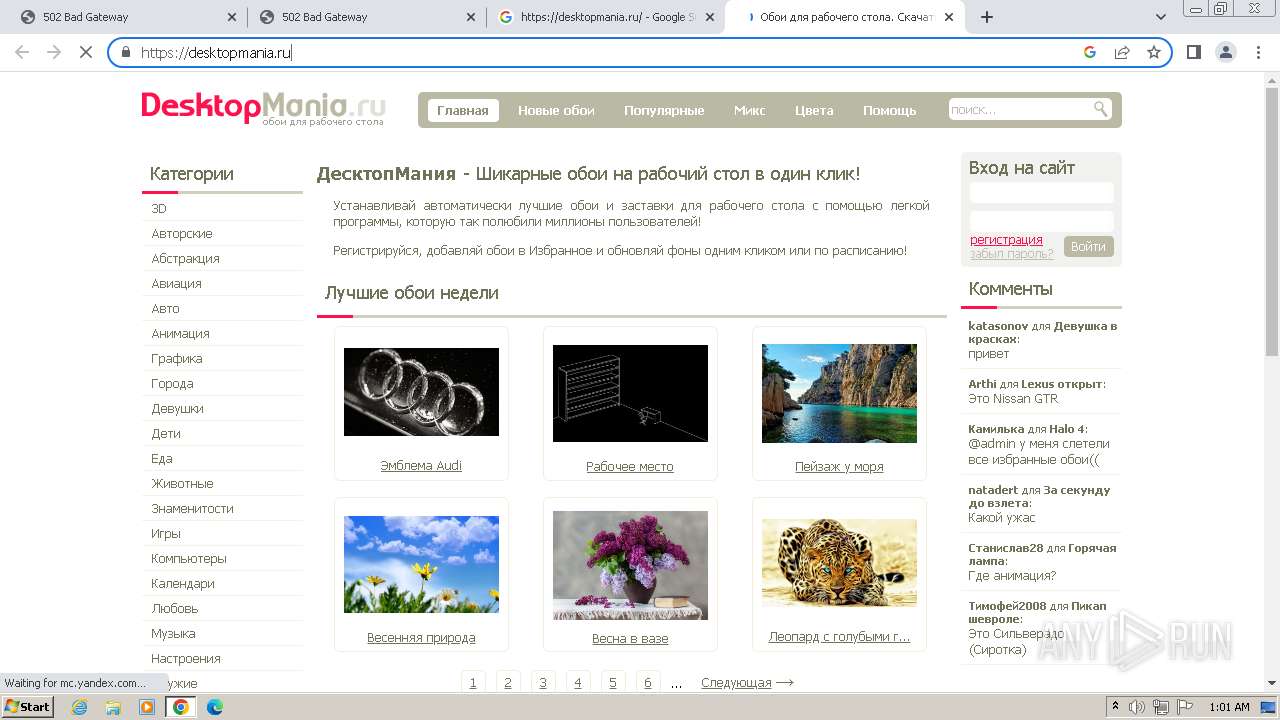
Task: Open the Авторские category
Action: (x=182, y=233)
